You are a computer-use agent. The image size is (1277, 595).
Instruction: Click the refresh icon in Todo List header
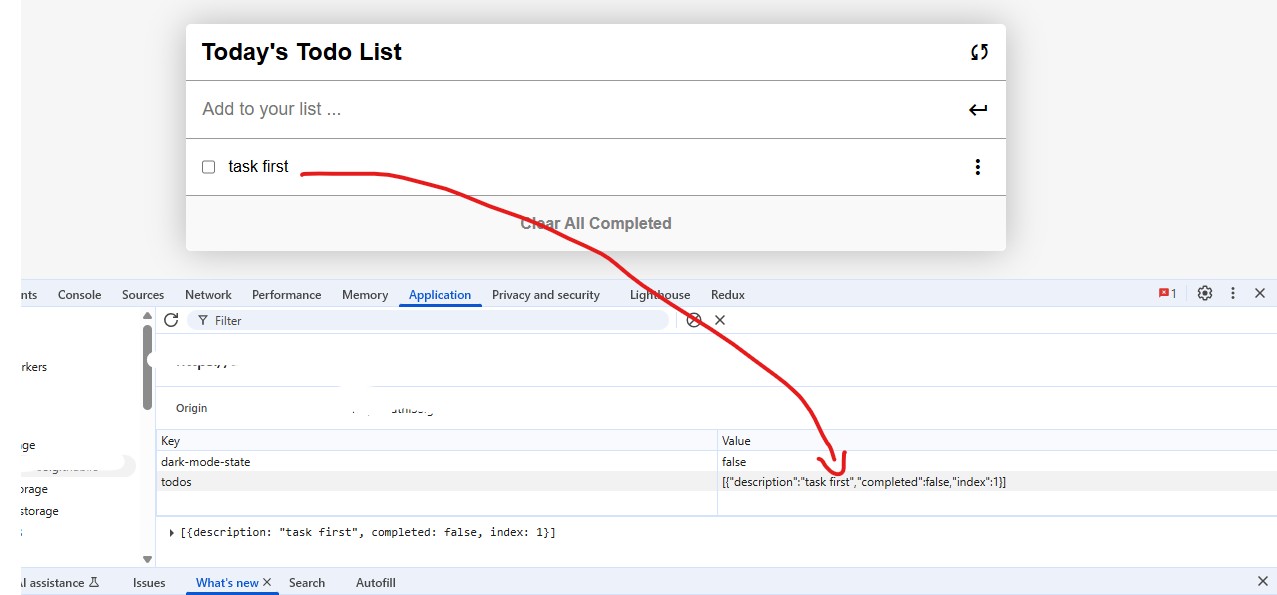pyautogui.click(x=979, y=52)
